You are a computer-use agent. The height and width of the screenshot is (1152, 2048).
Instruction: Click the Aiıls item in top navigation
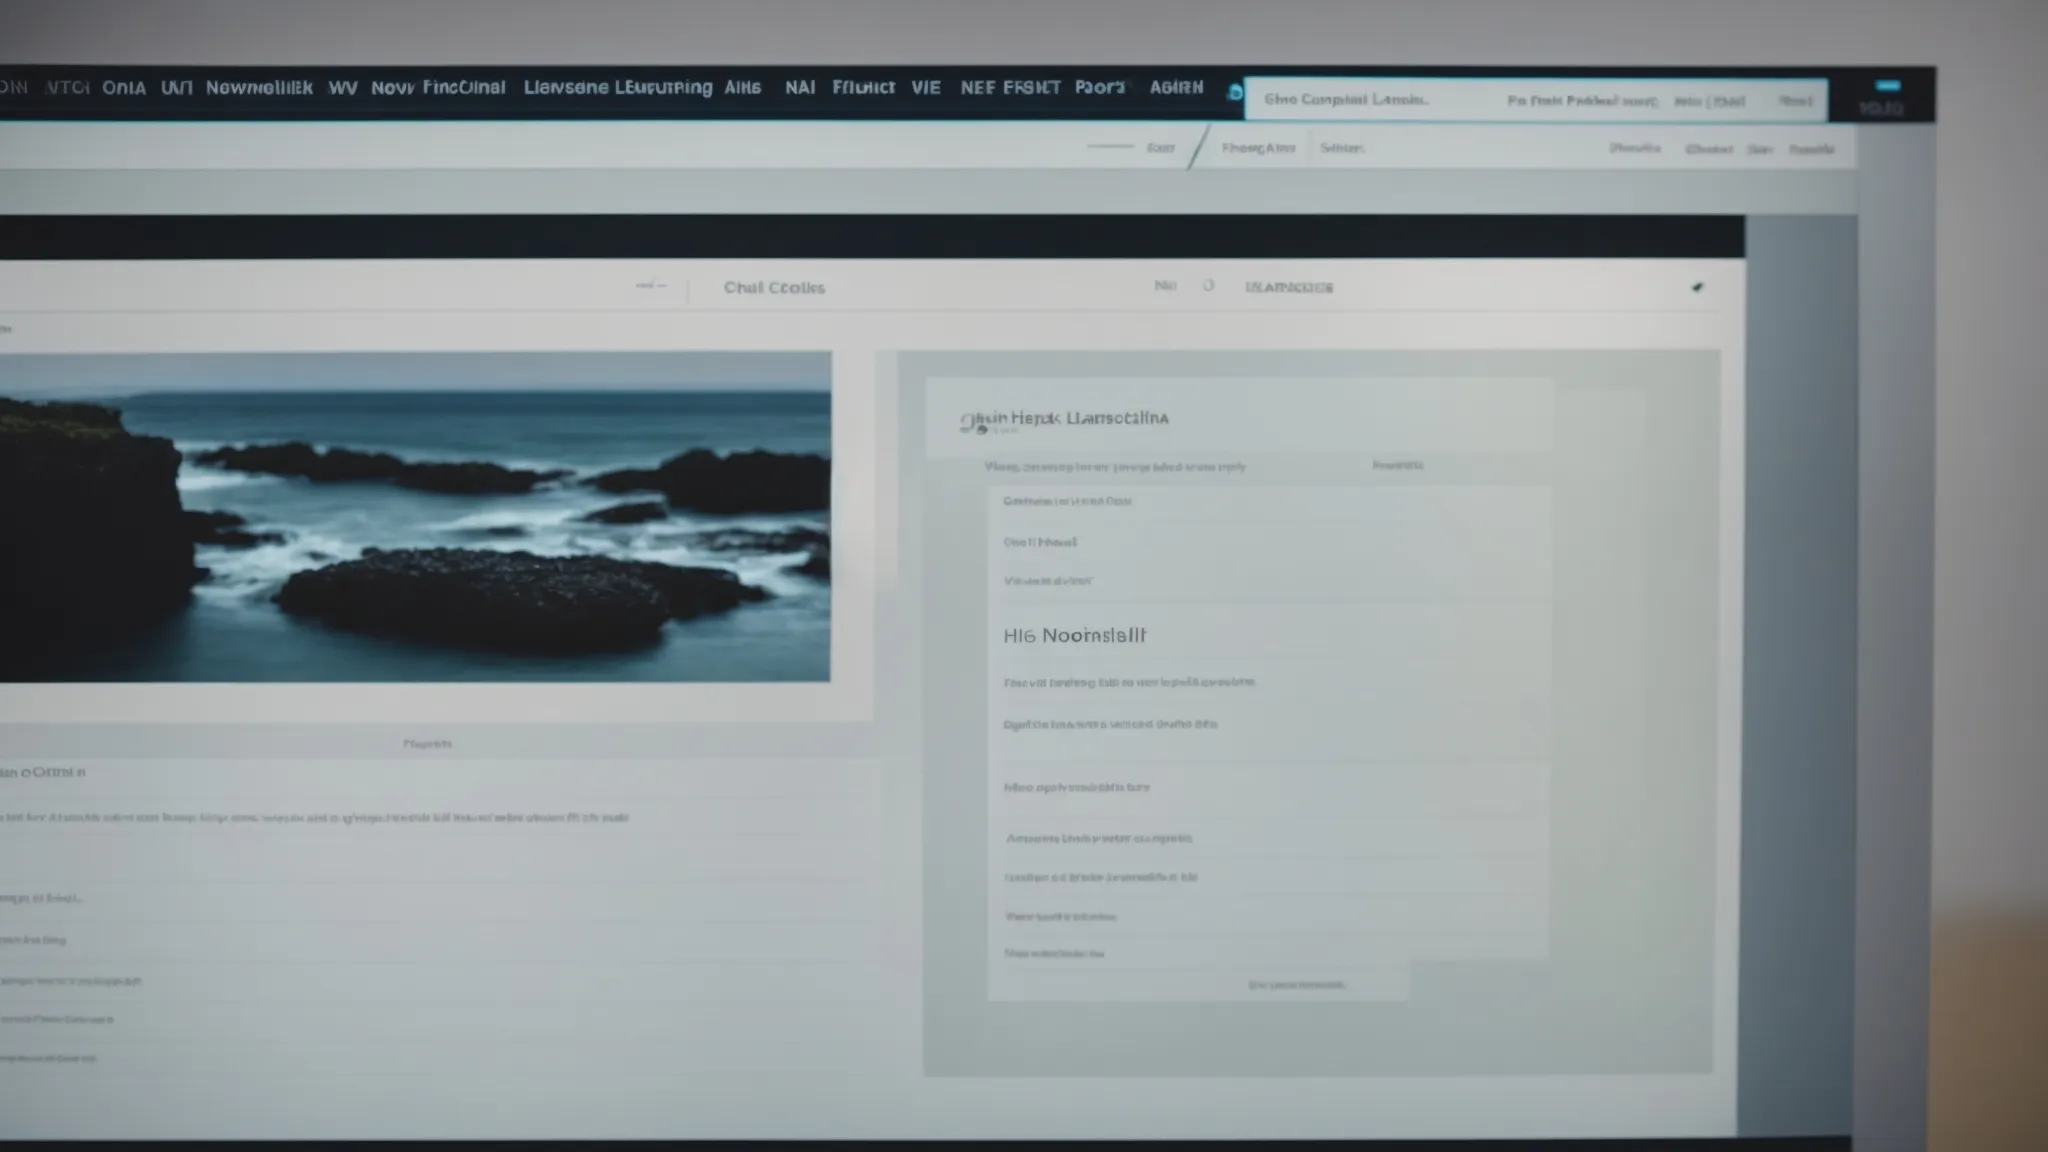click(743, 87)
